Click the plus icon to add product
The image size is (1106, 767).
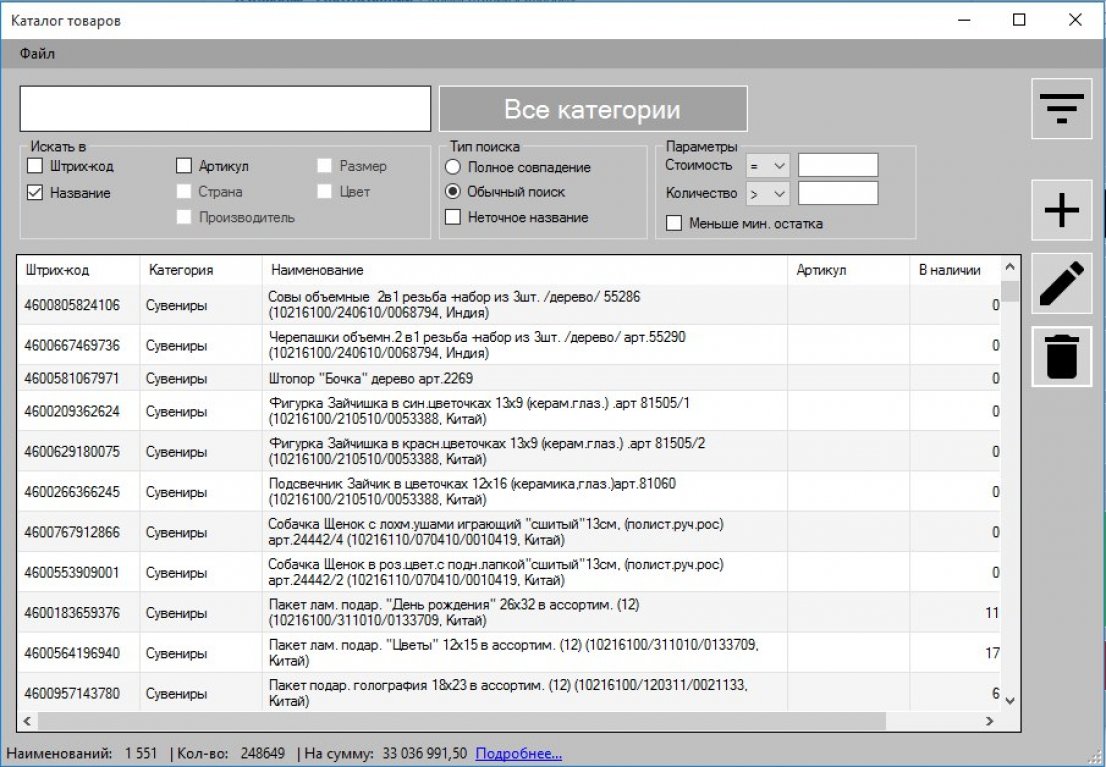coord(1061,210)
